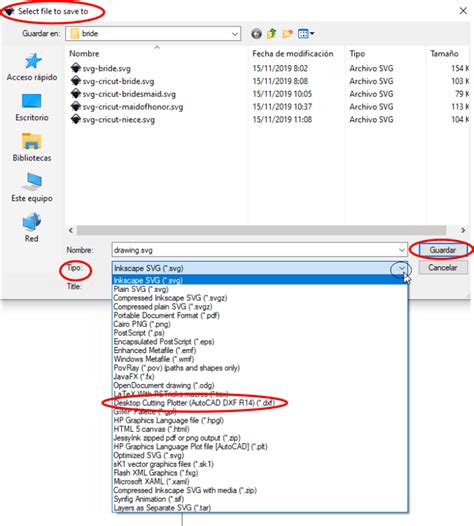Image resolution: width=474 pixels, height=526 pixels.
Task: Select file svg-cricut-bride.svg
Action: click(x=112, y=81)
